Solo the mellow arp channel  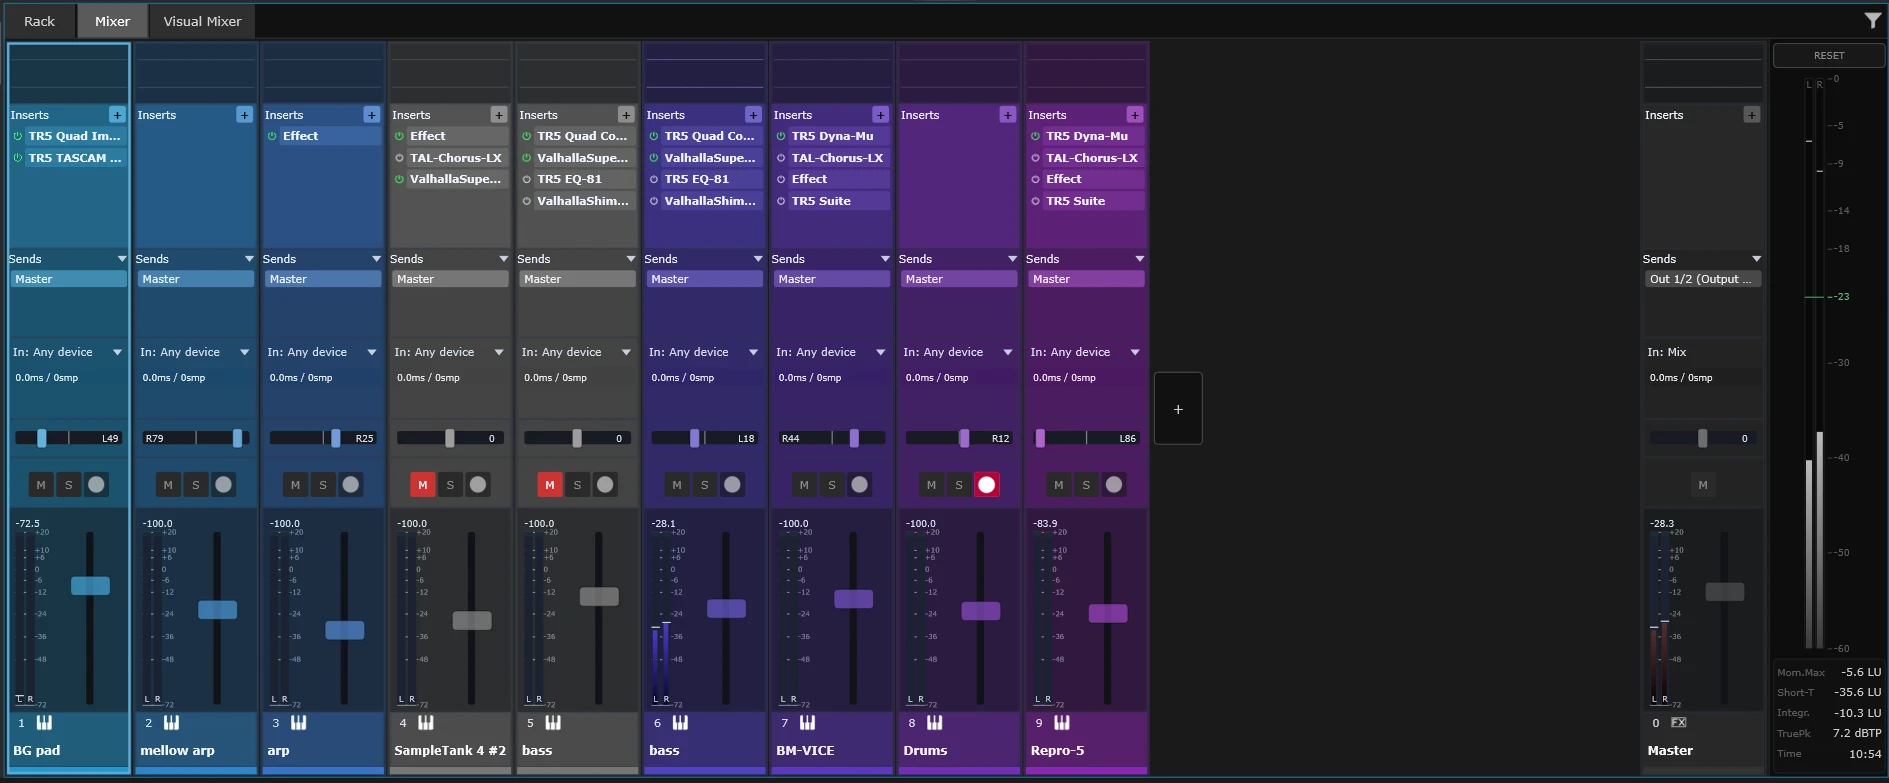[196, 485]
